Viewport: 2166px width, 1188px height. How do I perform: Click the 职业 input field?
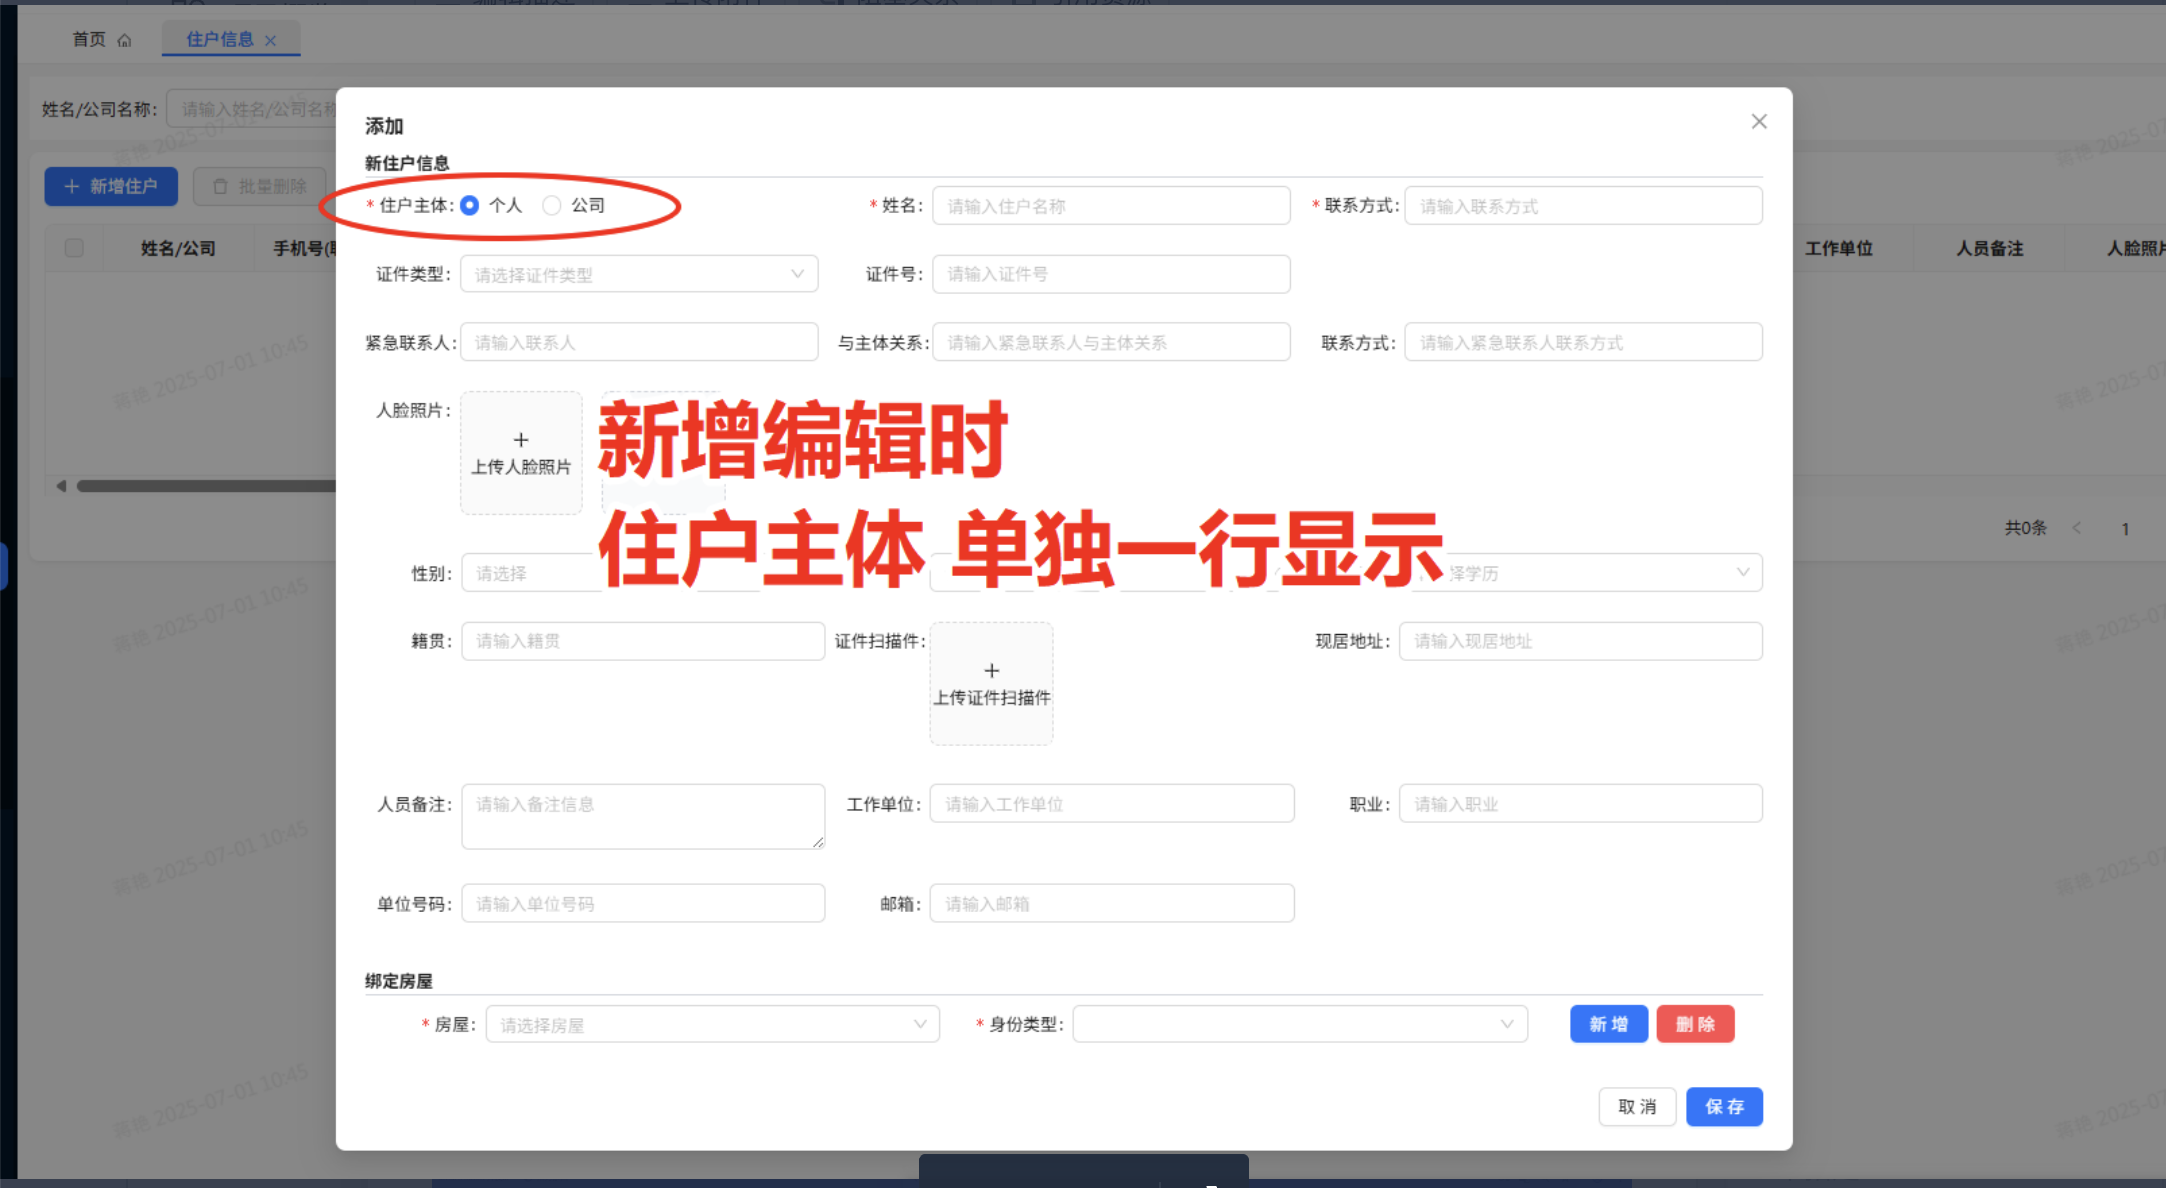(1580, 803)
